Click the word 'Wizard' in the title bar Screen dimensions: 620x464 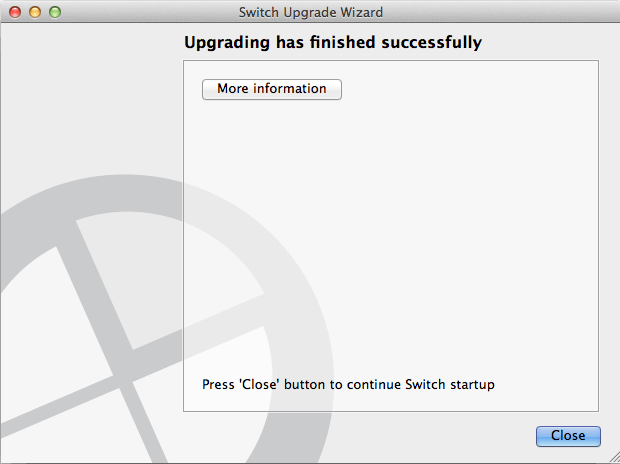coord(362,12)
